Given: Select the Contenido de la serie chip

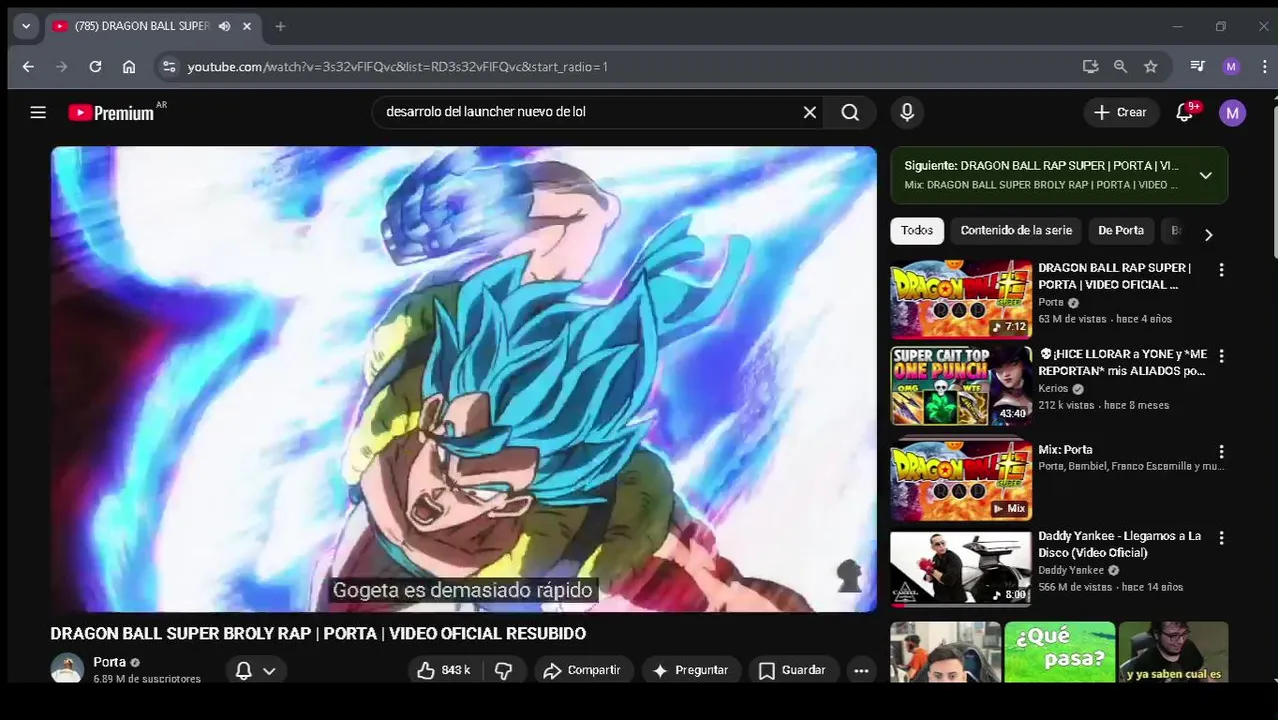Looking at the screenshot, I should point(1015,231).
